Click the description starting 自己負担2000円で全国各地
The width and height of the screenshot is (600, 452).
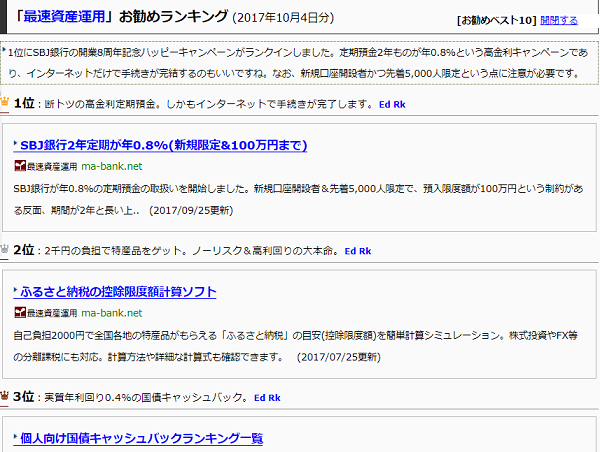click(x=295, y=346)
